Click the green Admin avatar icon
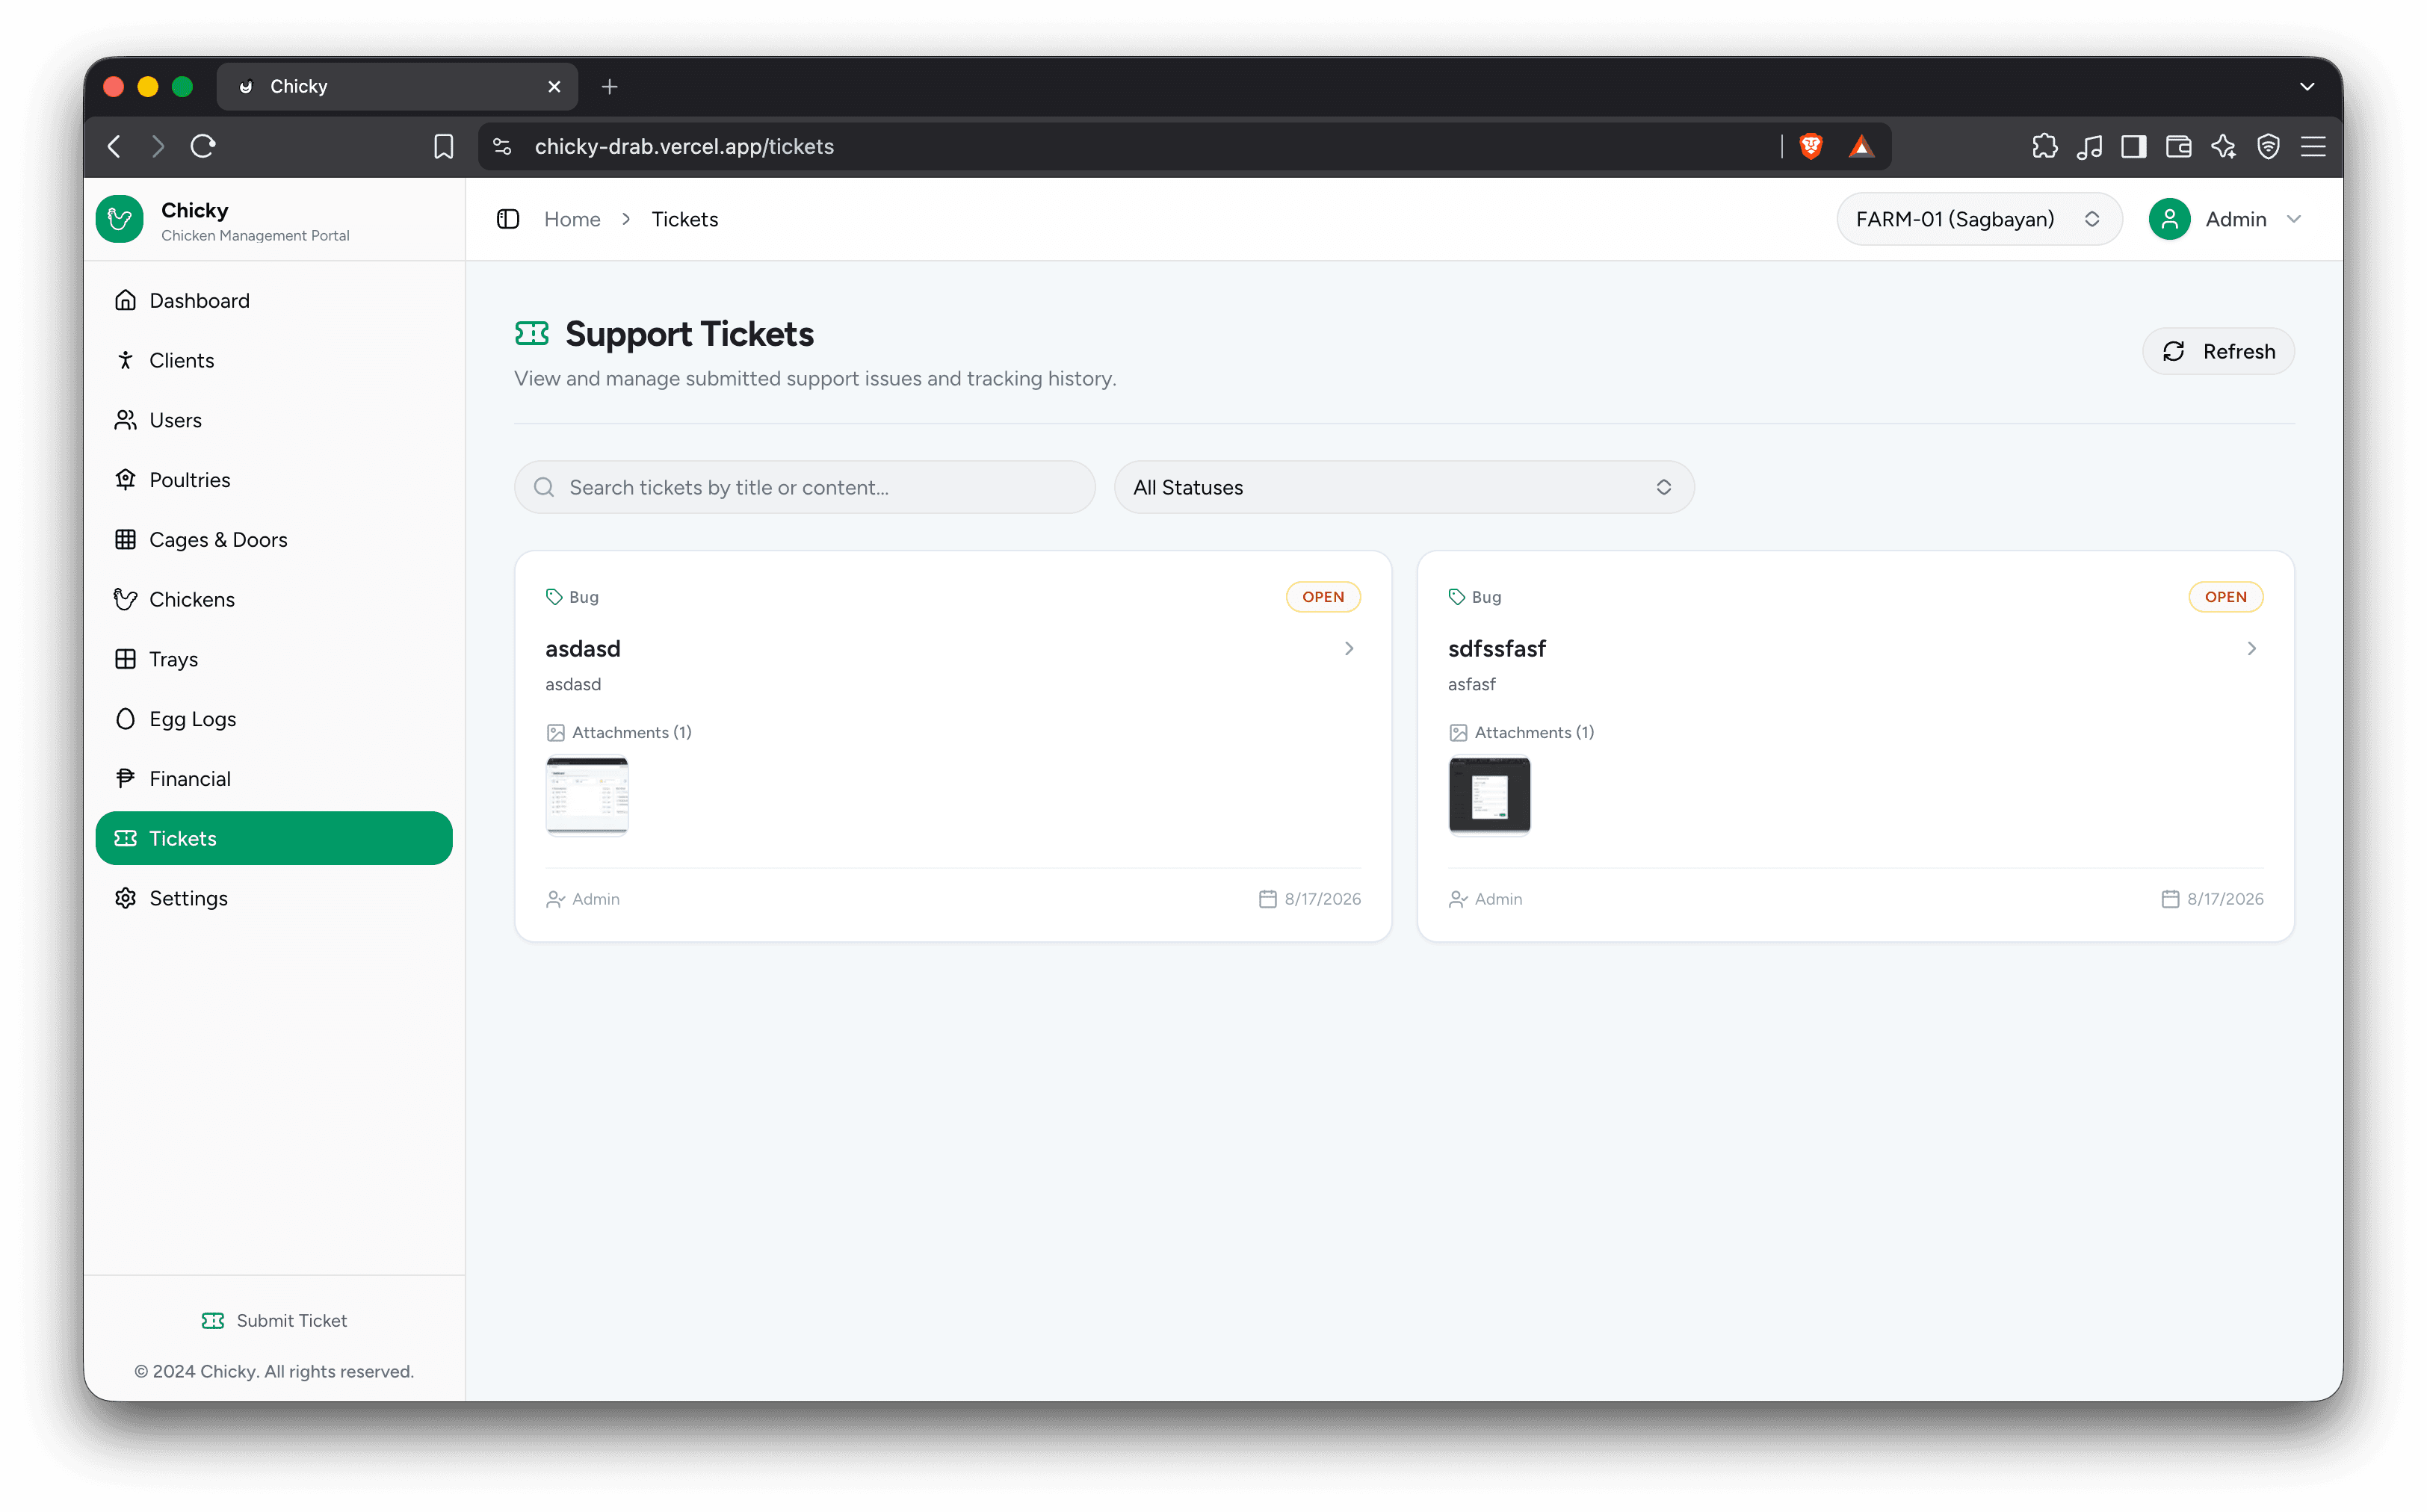This screenshot has width=2427, height=1512. pyautogui.click(x=2169, y=219)
